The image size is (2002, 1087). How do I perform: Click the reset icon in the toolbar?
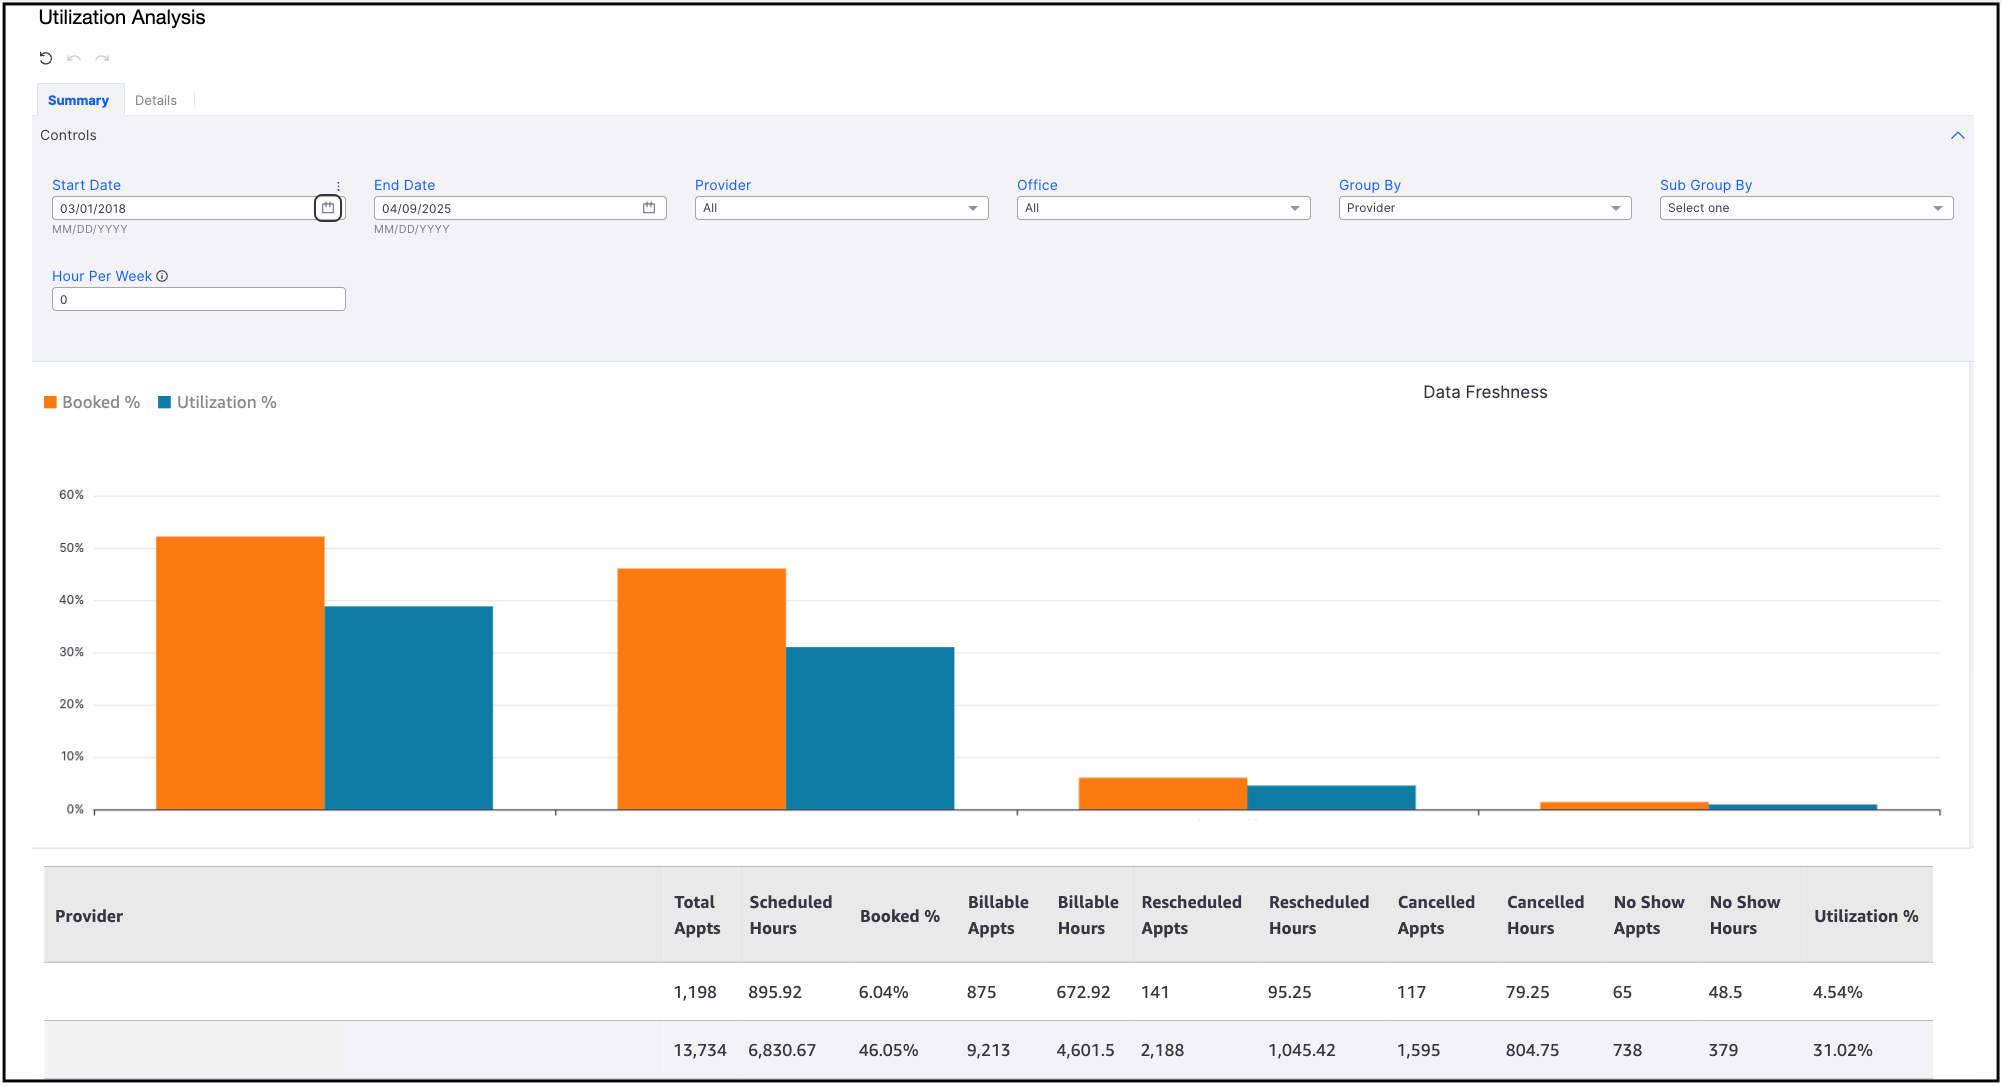point(45,58)
